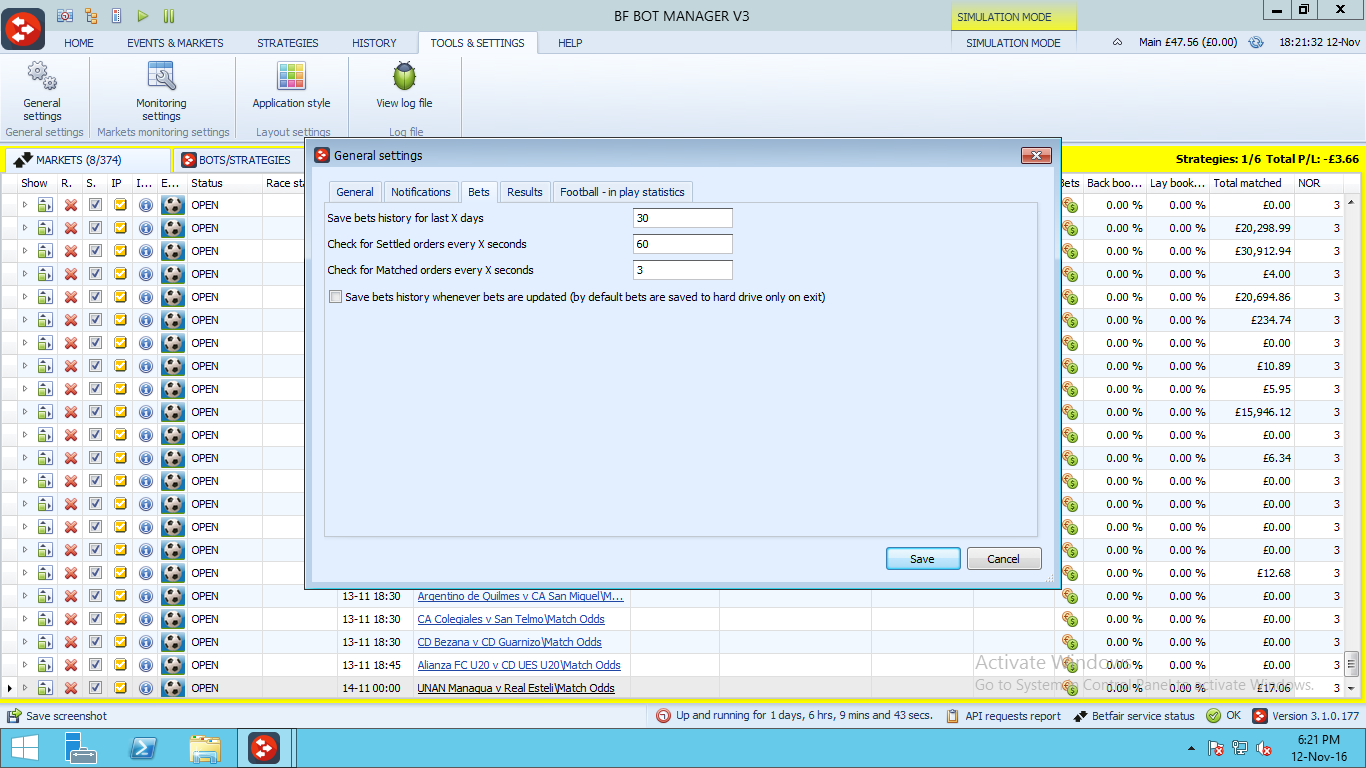Toggle the S. checkbox in the £15,946.12 row
Image resolution: width=1366 pixels, height=768 pixels.
[95, 412]
